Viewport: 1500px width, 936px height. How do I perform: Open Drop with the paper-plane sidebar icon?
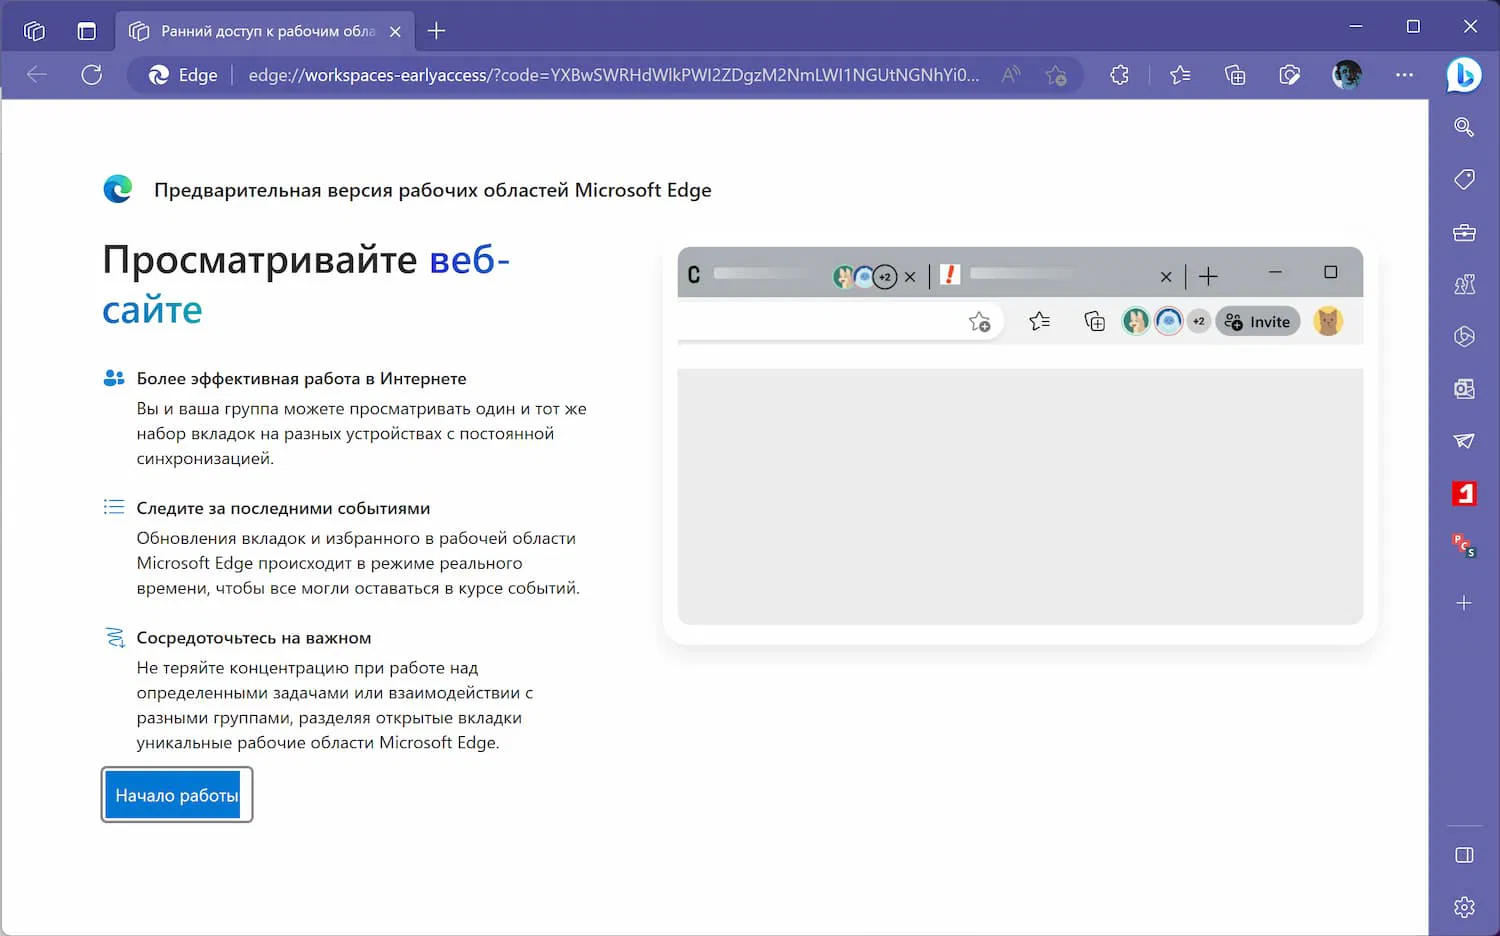click(x=1464, y=441)
